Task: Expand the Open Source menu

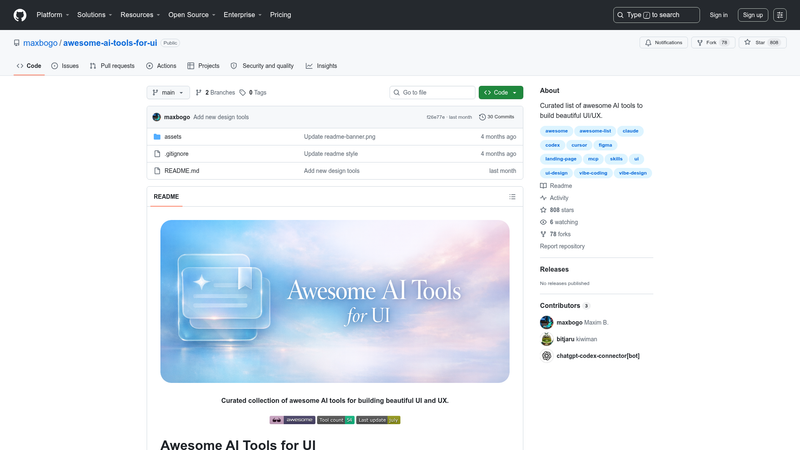Action: [192, 15]
